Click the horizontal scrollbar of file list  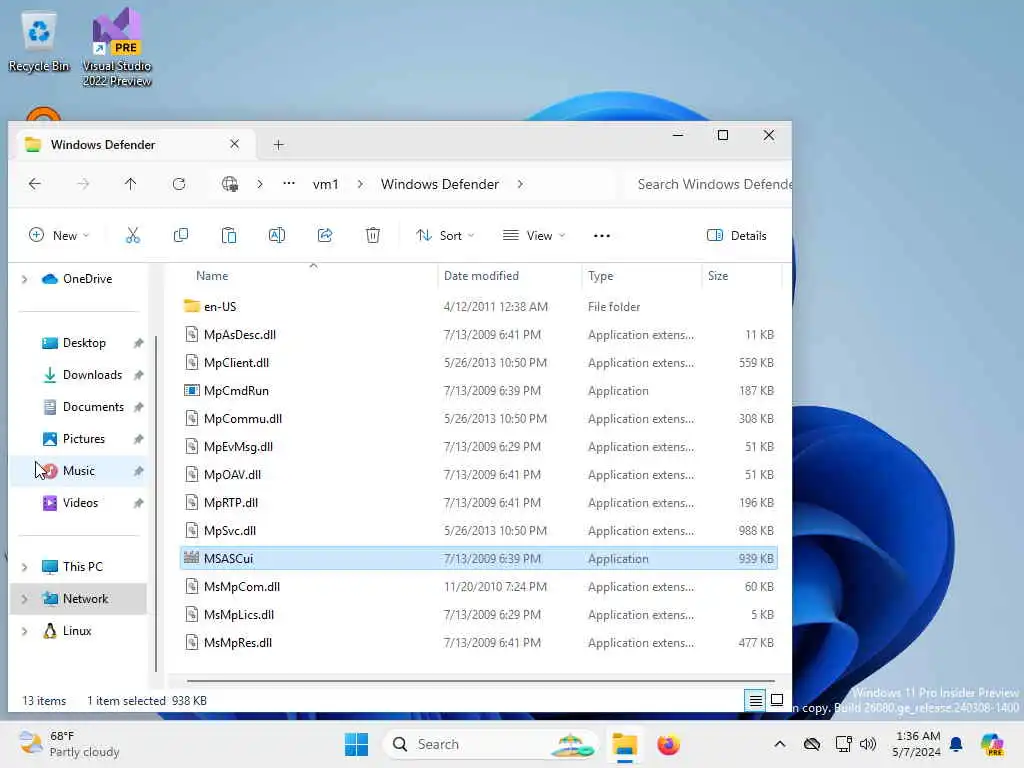481,680
